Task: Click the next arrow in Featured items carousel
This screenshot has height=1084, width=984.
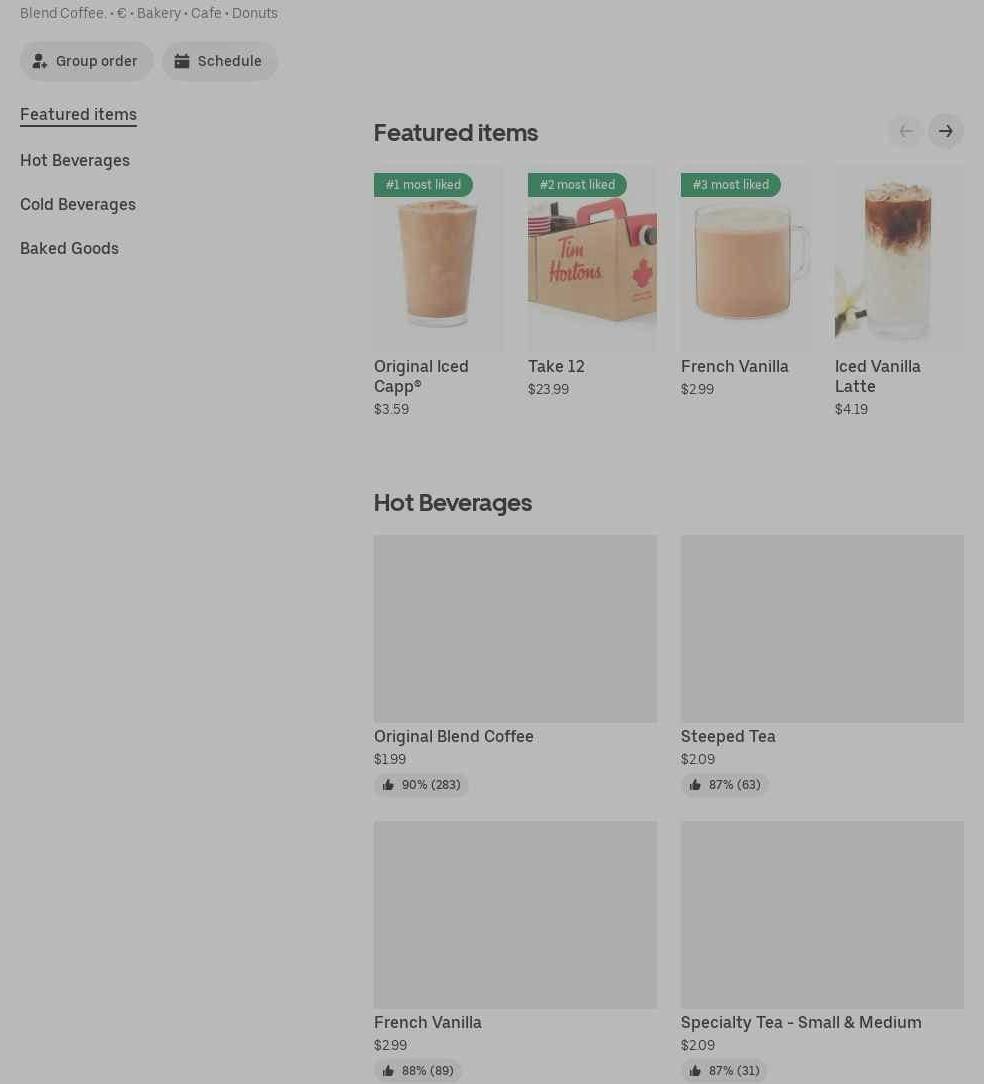Action: [945, 131]
